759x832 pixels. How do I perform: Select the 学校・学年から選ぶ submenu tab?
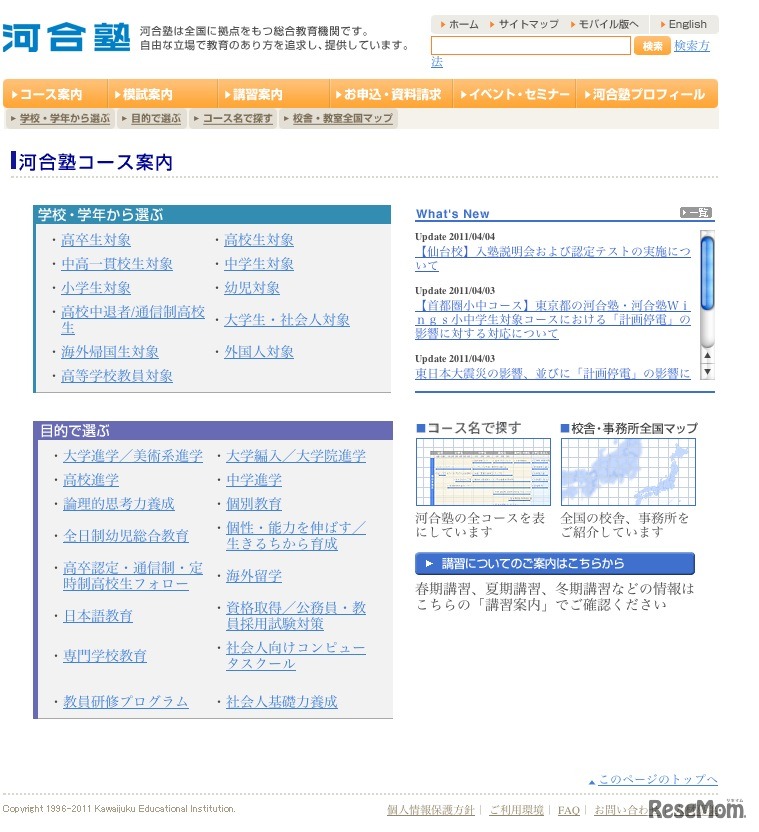tap(60, 119)
